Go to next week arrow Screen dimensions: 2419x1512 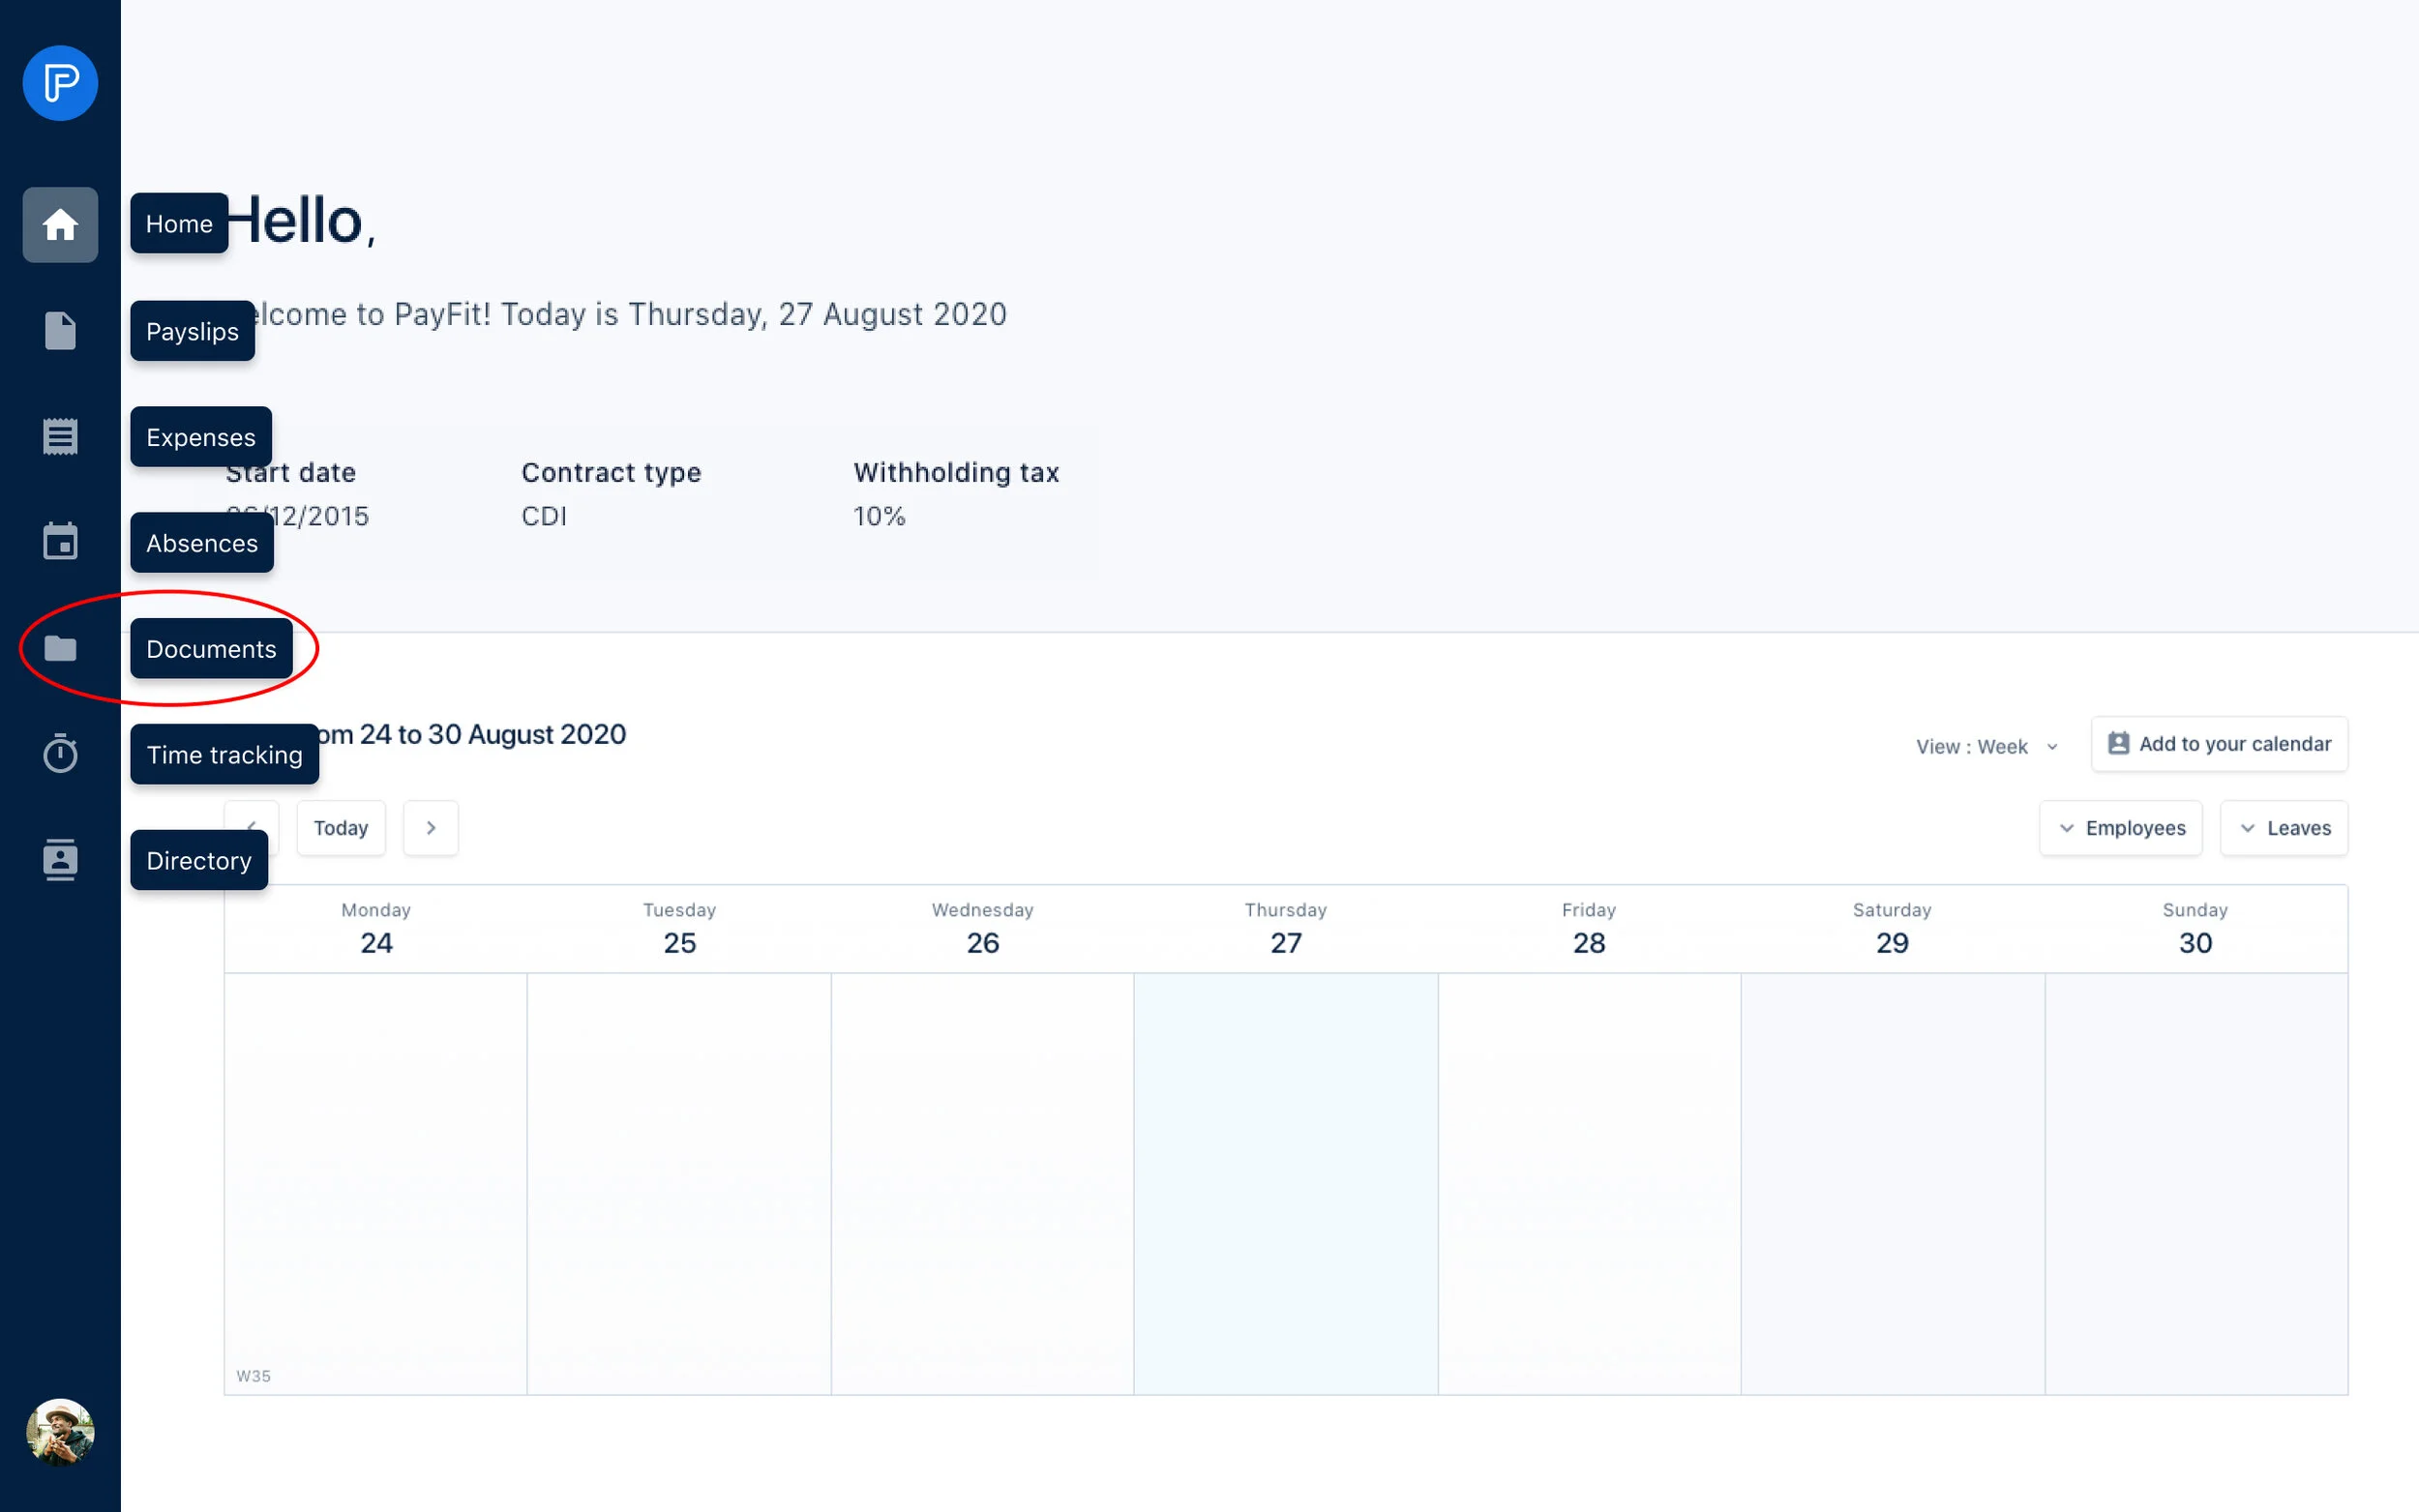(x=431, y=828)
